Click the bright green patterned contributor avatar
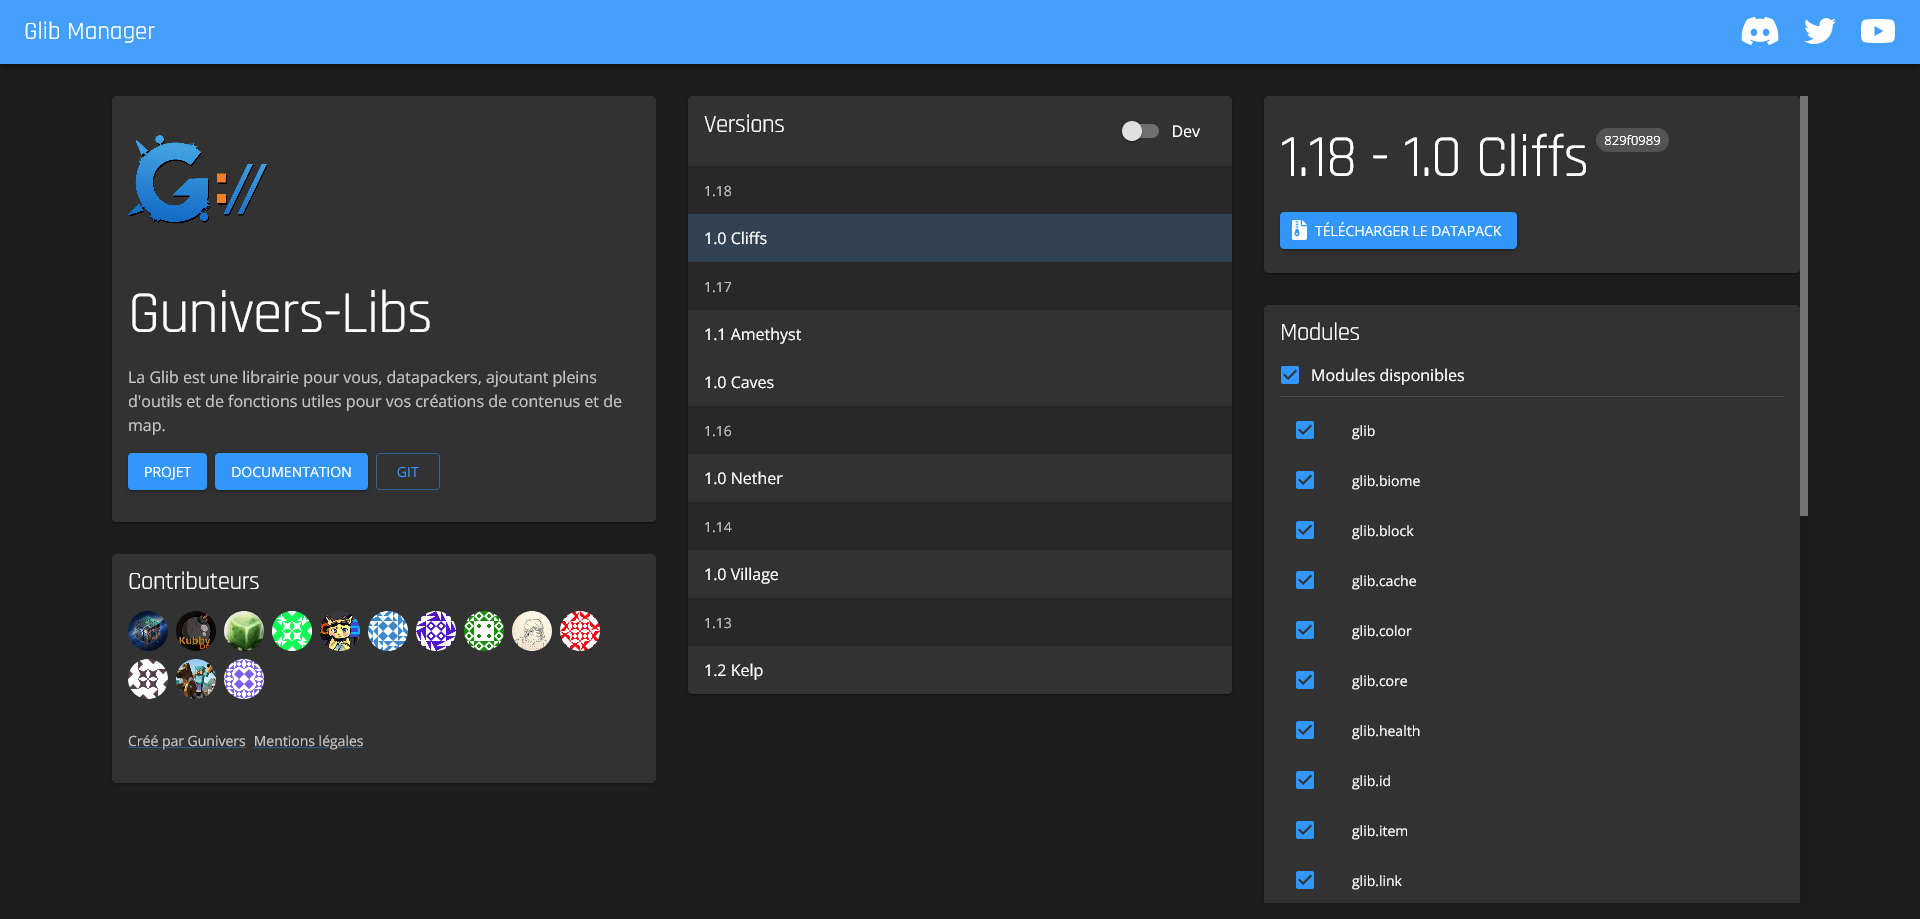The width and height of the screenshot is (1920, 919). (292, 631)
